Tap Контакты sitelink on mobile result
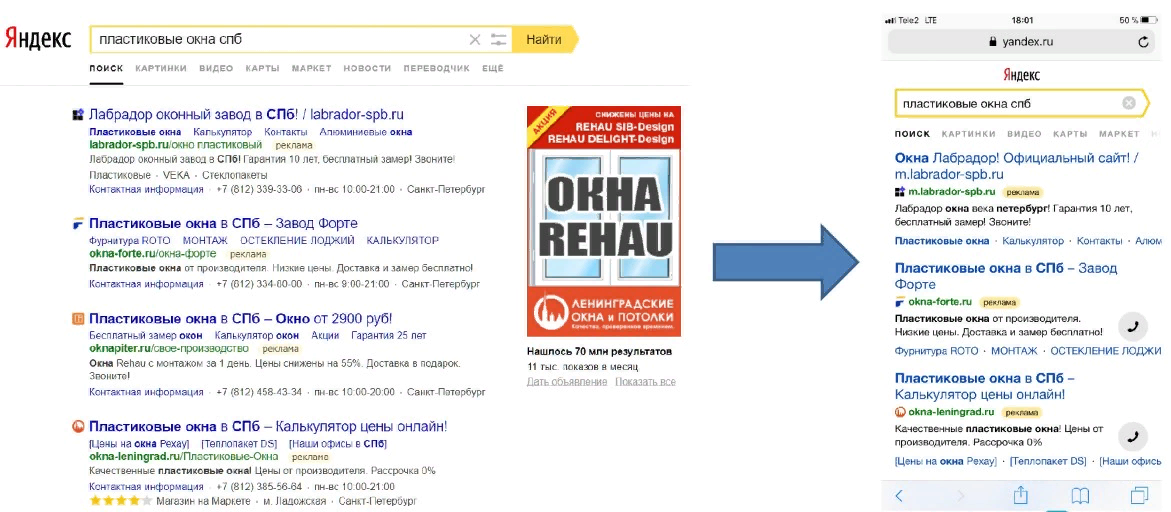The image size is (1171, 512). coord(1099,241)
